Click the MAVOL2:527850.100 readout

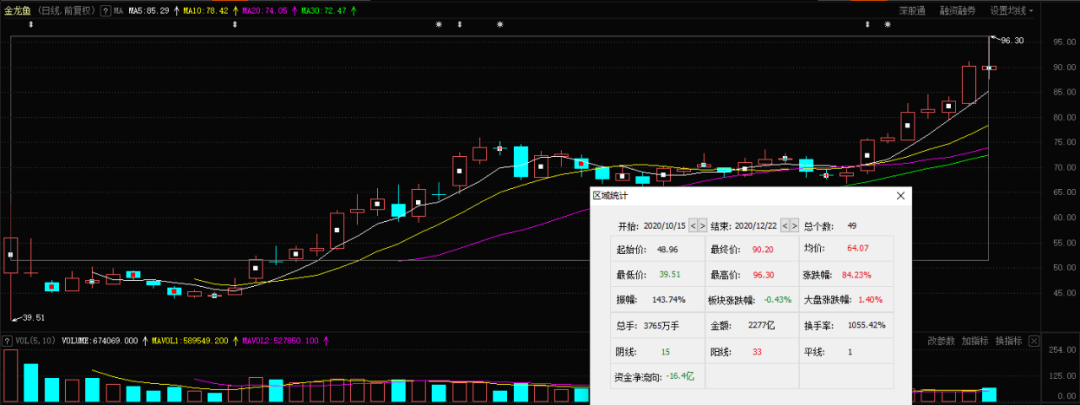[281, 341]
